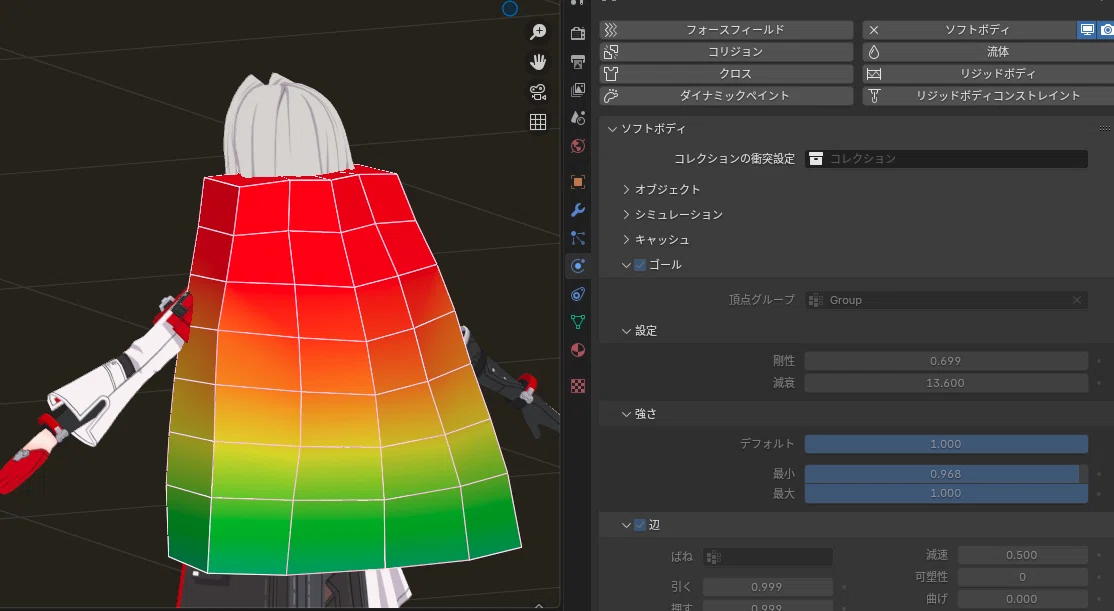The height and width of the screenshot is (611, 1114).
Task: Click the animate dot beside 最小
Action: click(1099, 474)
